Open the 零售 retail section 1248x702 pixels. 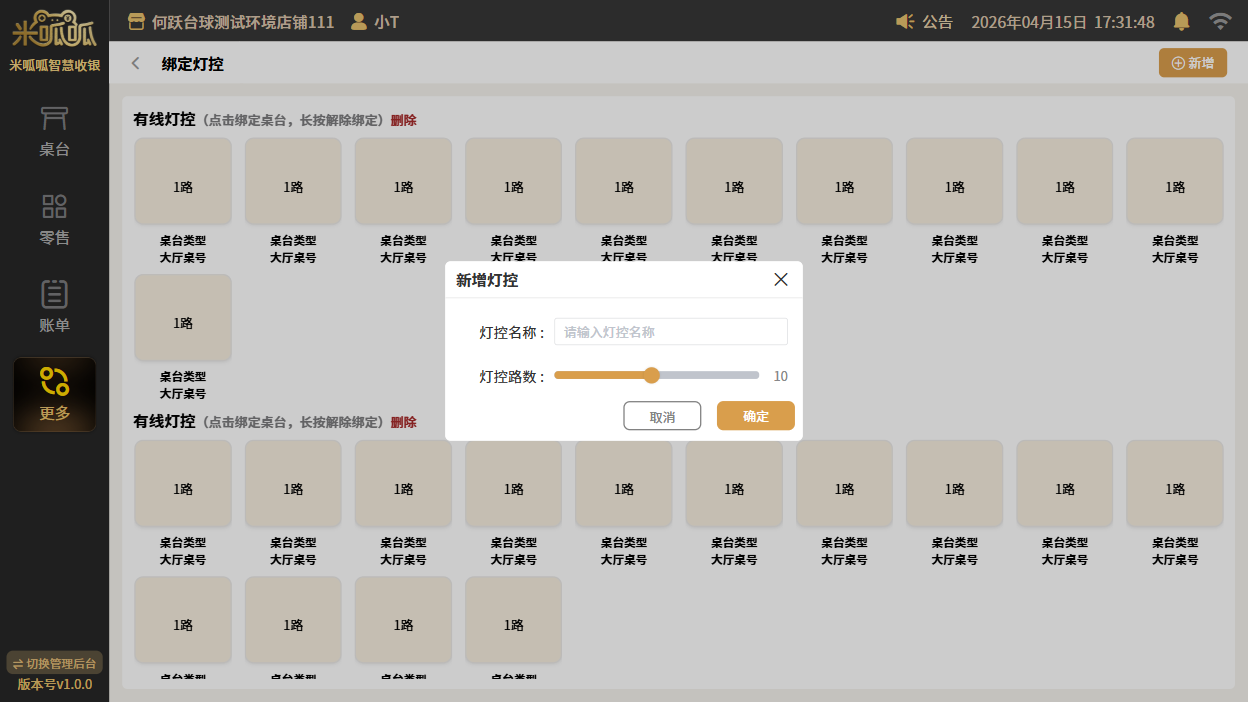tap(54, 220)
